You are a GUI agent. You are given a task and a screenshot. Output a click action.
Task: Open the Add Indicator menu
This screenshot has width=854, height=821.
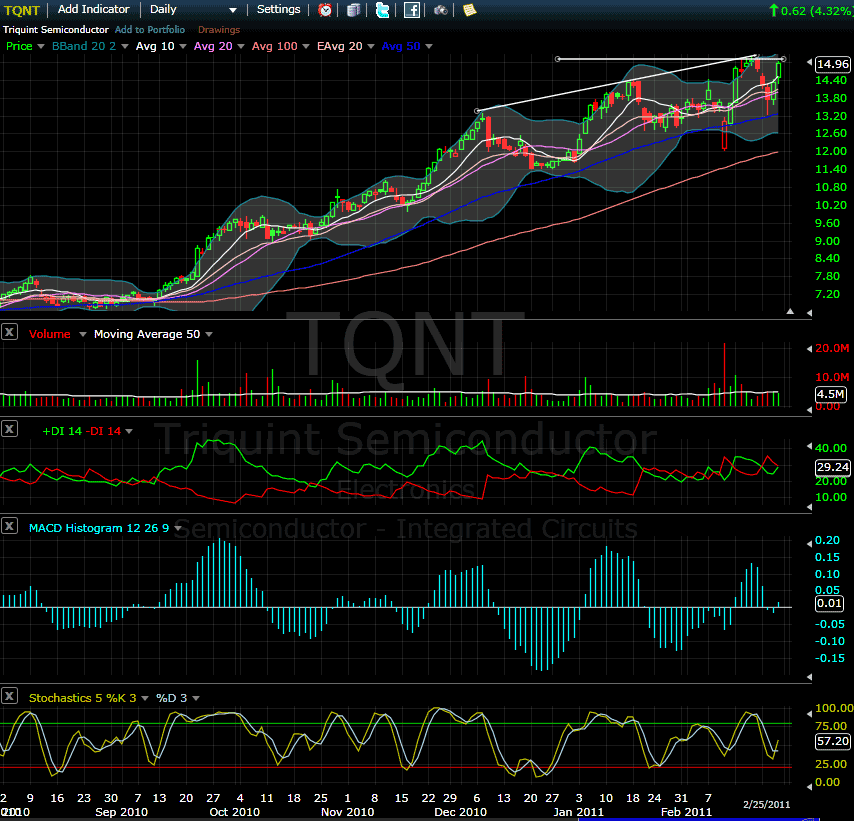pyautogui.click(x=93, y=10)
